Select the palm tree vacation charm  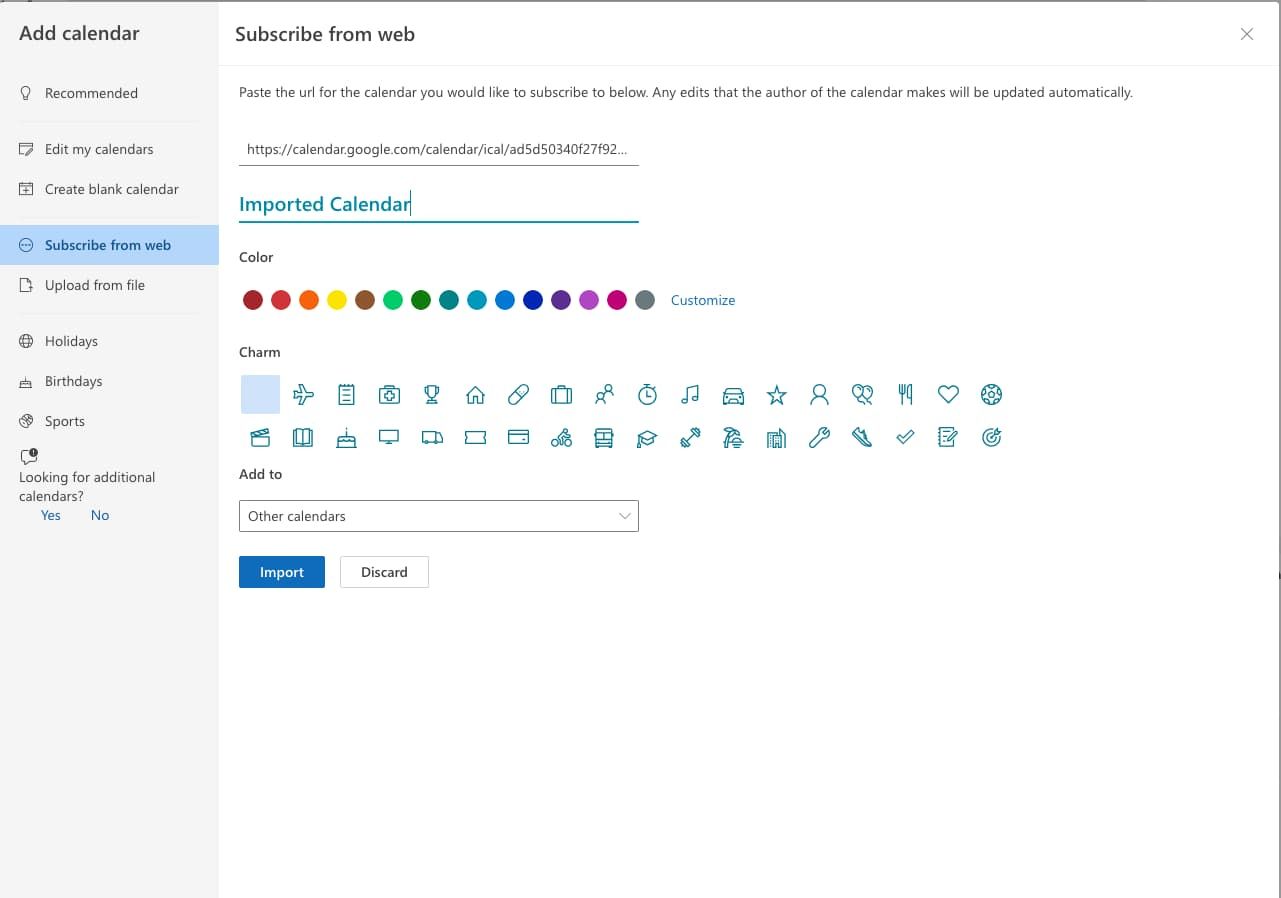tap(733, 437)
